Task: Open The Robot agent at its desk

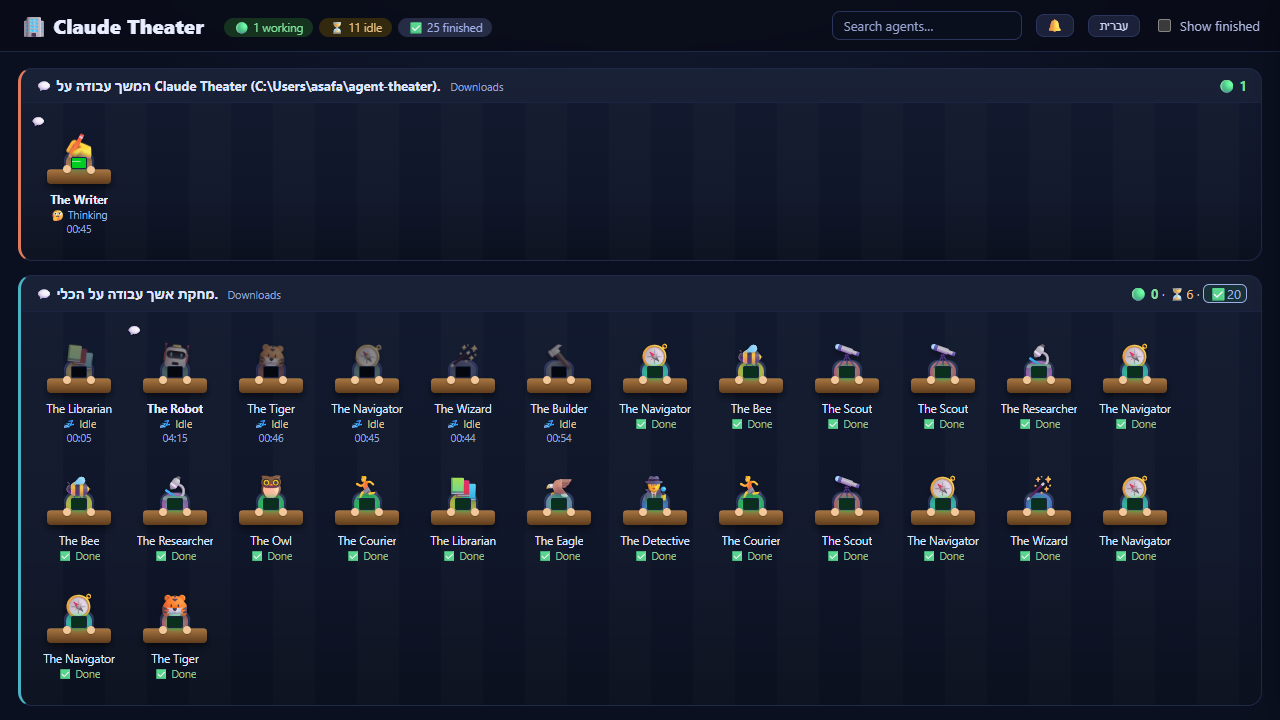Action: pos(175,369)
